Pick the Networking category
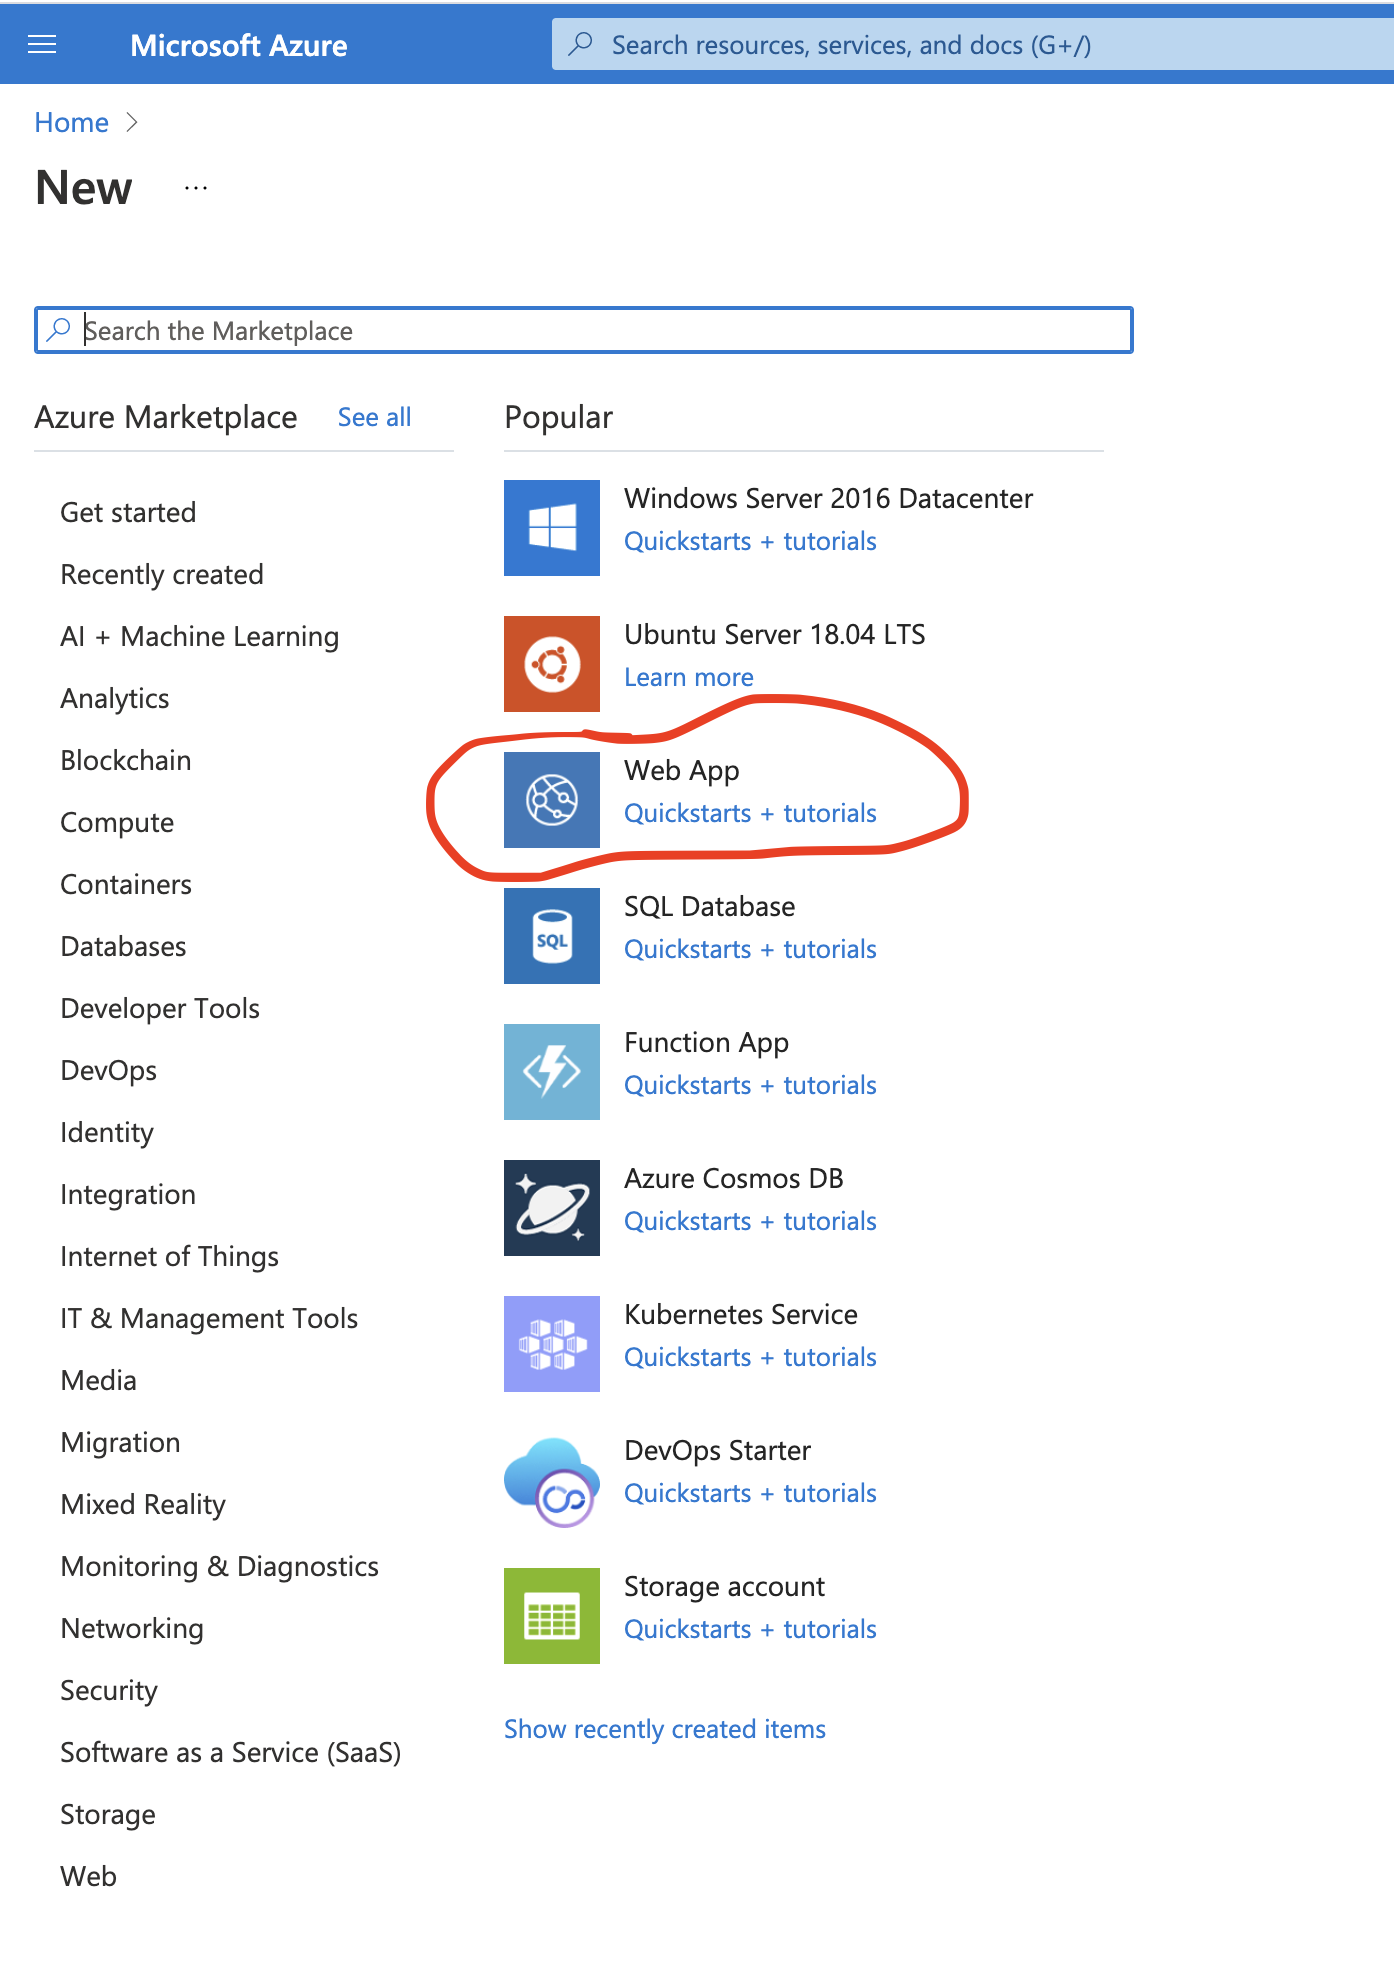 coord(132,1628)
